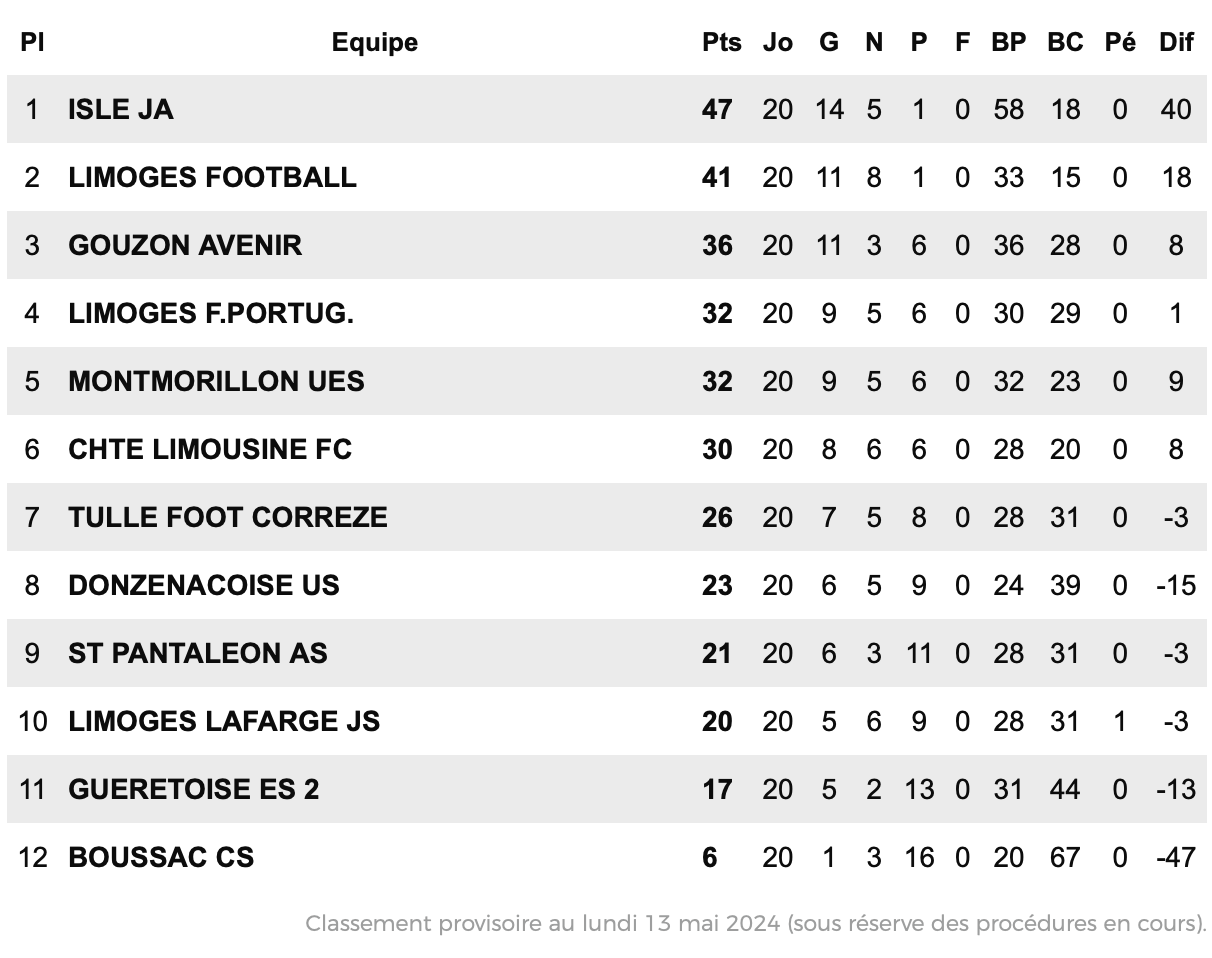Image resolution: width=1212 pixels, height=958 pixels.
Task: Open LIMOGES FOOTBALL team row
Action: 212,177
